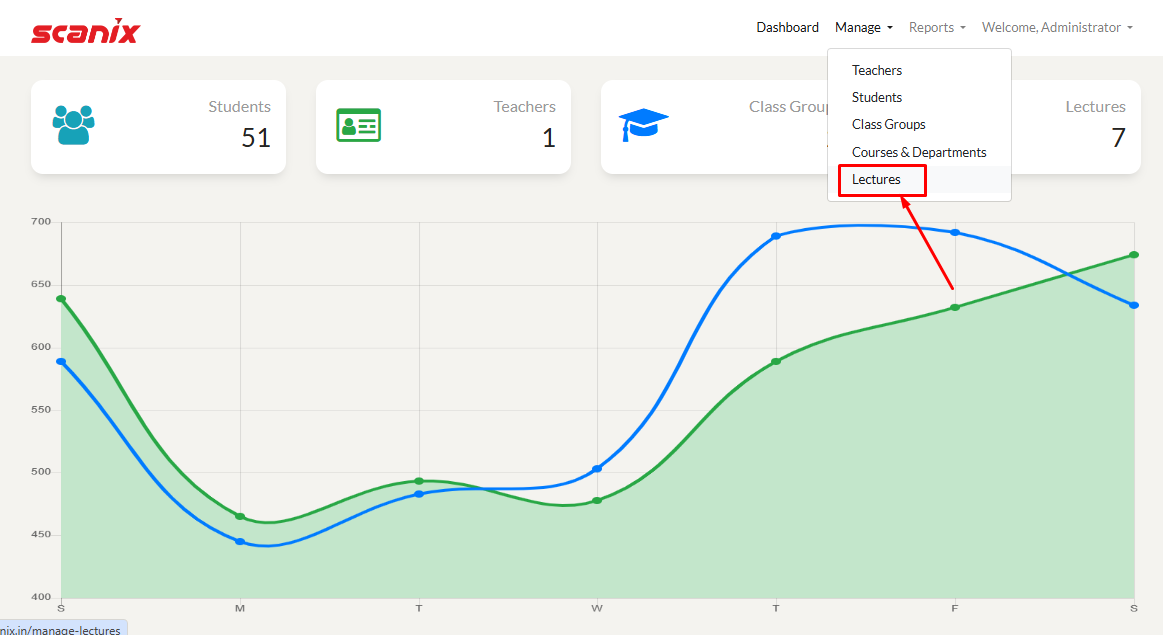Open the Welcome, Administrator user menu
The height and width of the screenshot is (635, 1163).
1056,28
